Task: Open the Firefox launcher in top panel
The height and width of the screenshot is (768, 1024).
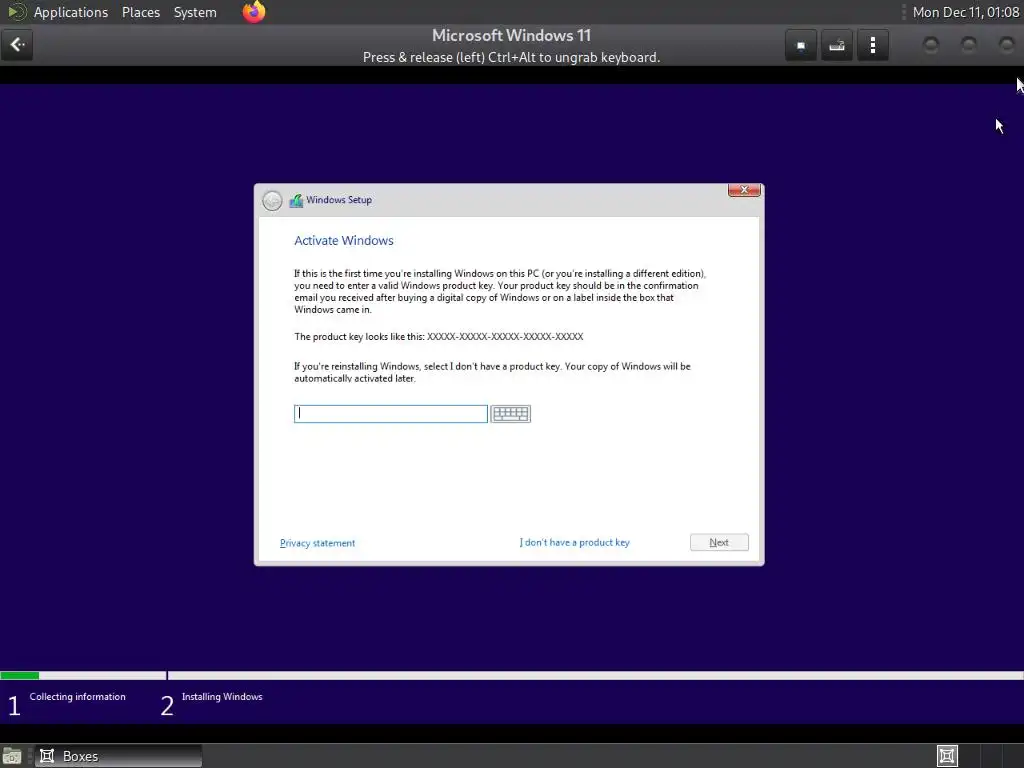Action: click(254, 12)
